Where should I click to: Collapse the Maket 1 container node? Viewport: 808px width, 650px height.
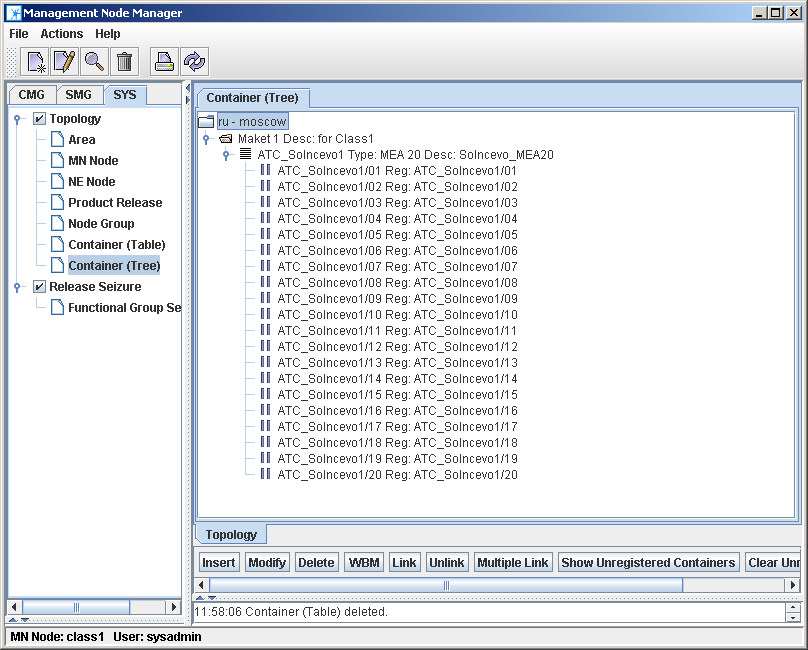(x=206, y=139)
